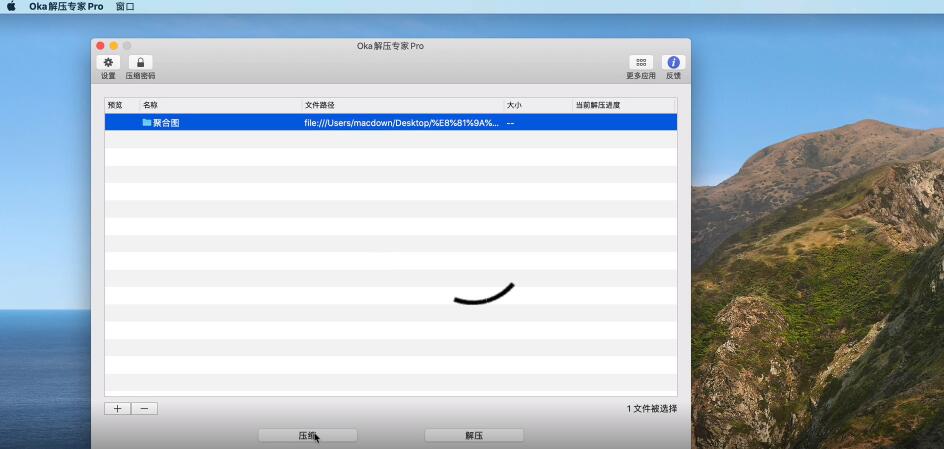Close the Oka解压专家 Pro window
This screenshot has width=944, height=449.
[x=100, y=46]
